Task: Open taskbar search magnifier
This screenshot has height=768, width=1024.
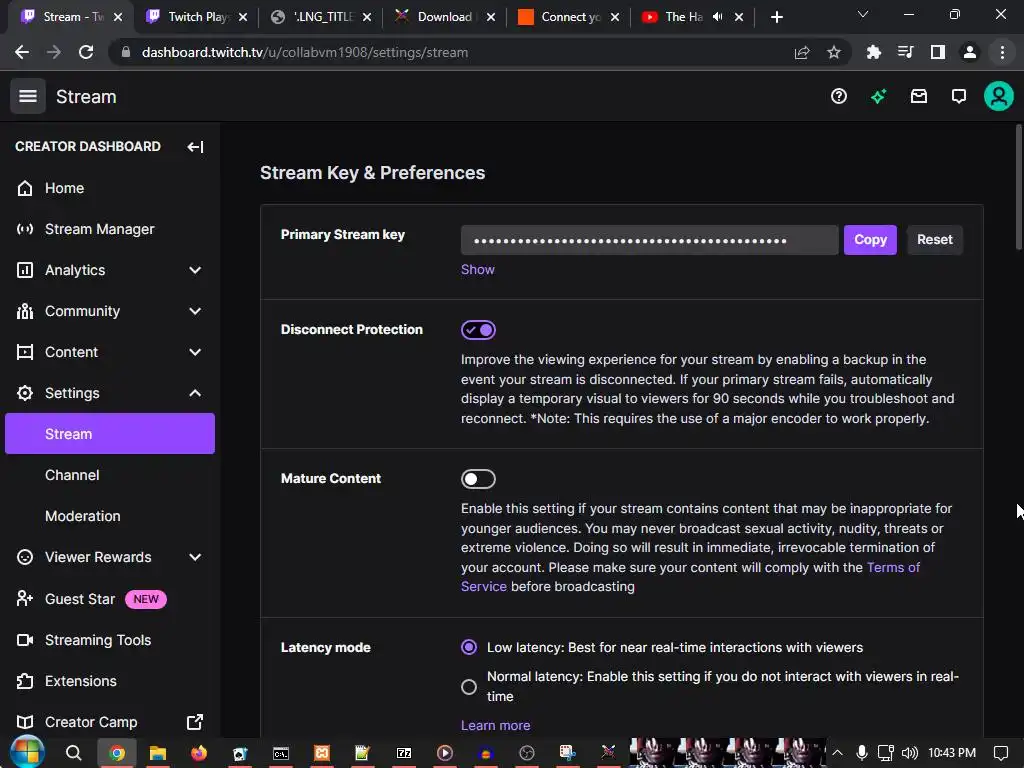Action: 74,753
